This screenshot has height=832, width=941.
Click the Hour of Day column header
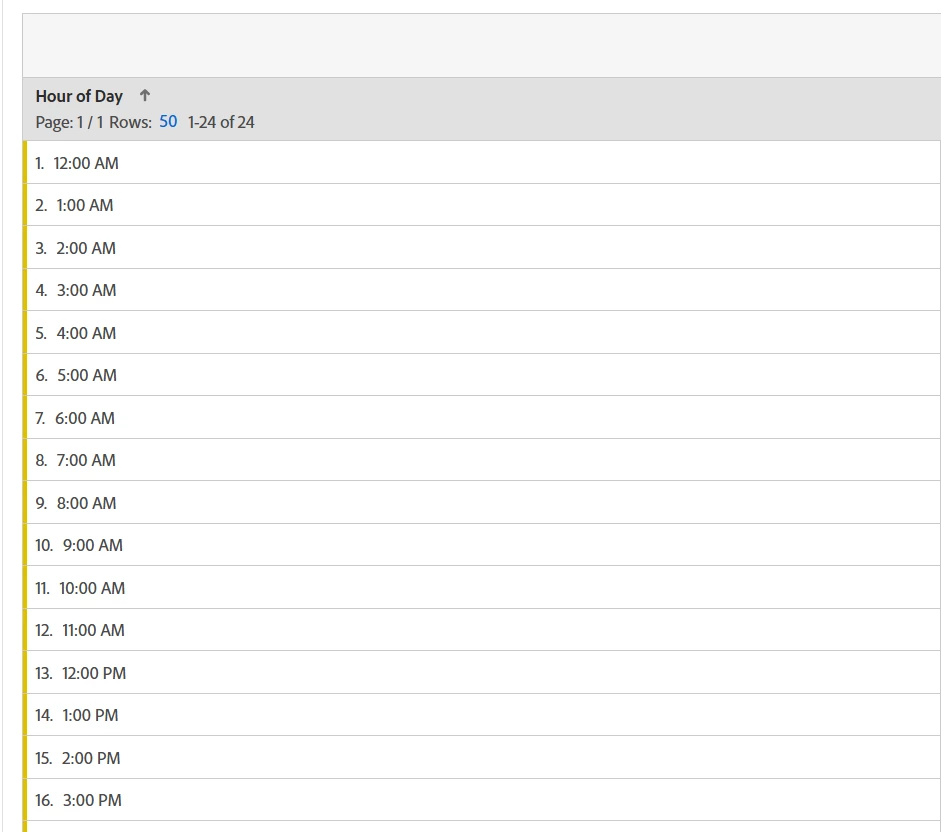pos(79,96)
